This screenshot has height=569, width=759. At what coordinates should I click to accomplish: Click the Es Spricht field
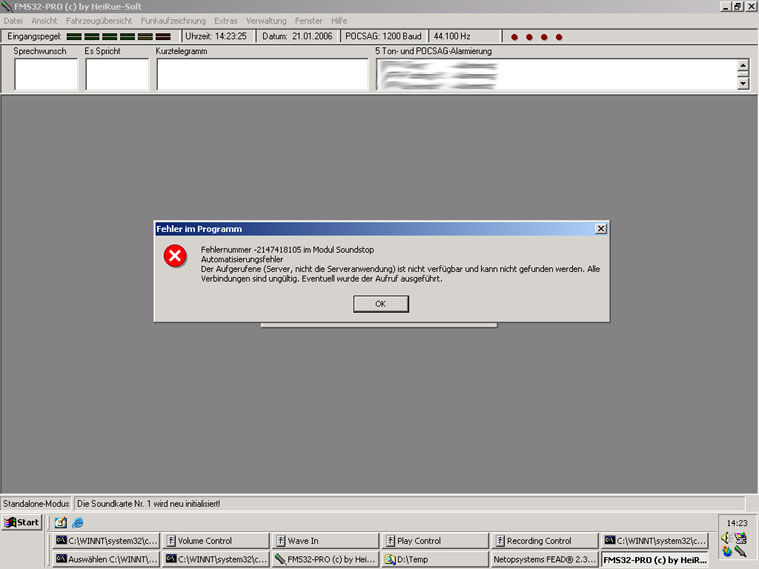pos(117,74)
